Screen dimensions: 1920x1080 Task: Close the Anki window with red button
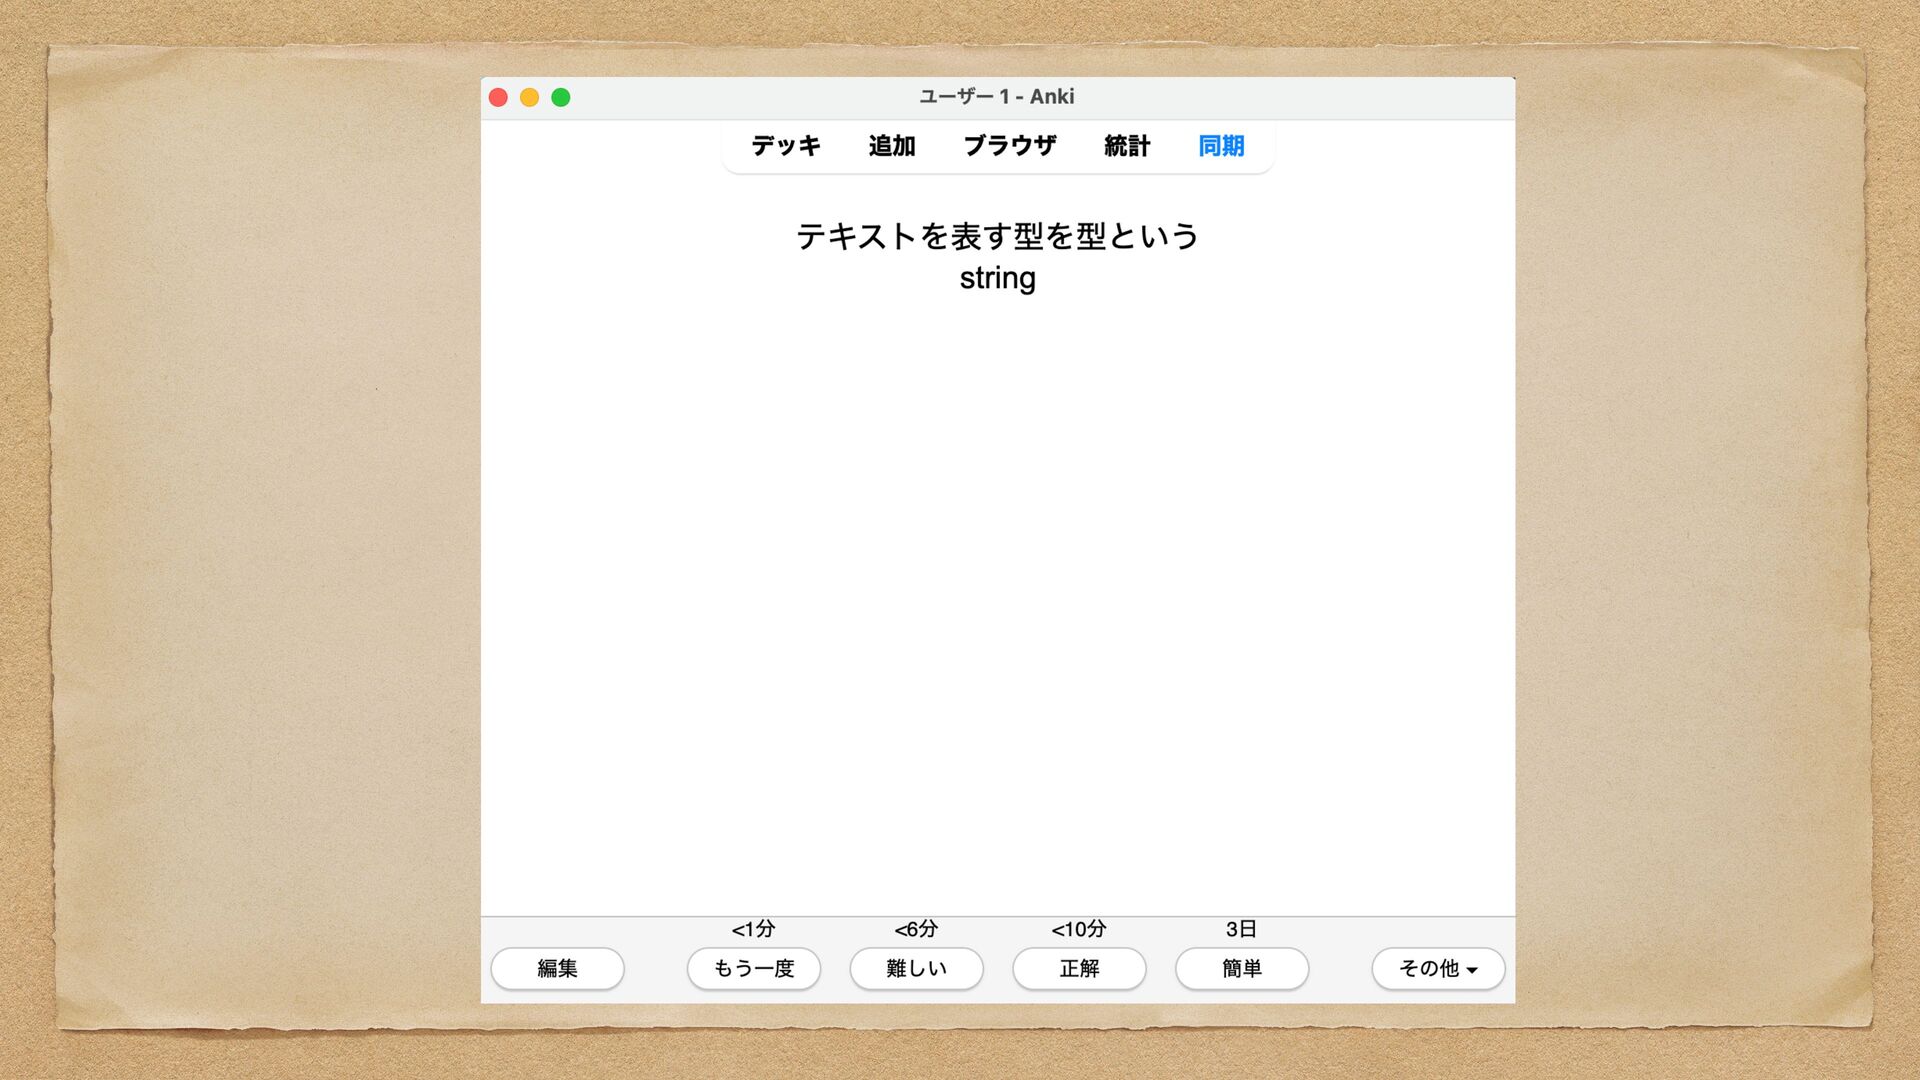(x=498, y=97)
